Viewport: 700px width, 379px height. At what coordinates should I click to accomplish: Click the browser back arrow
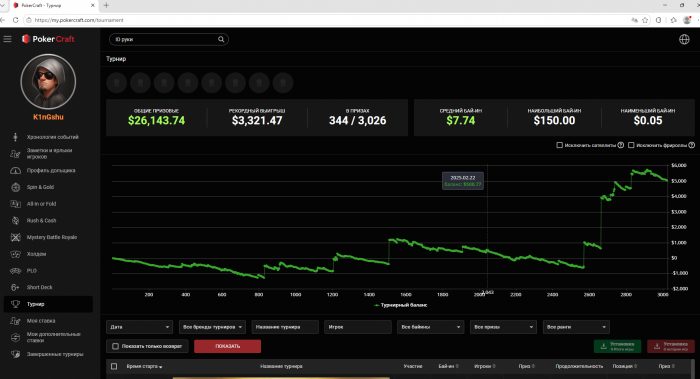tap(3, 20)
